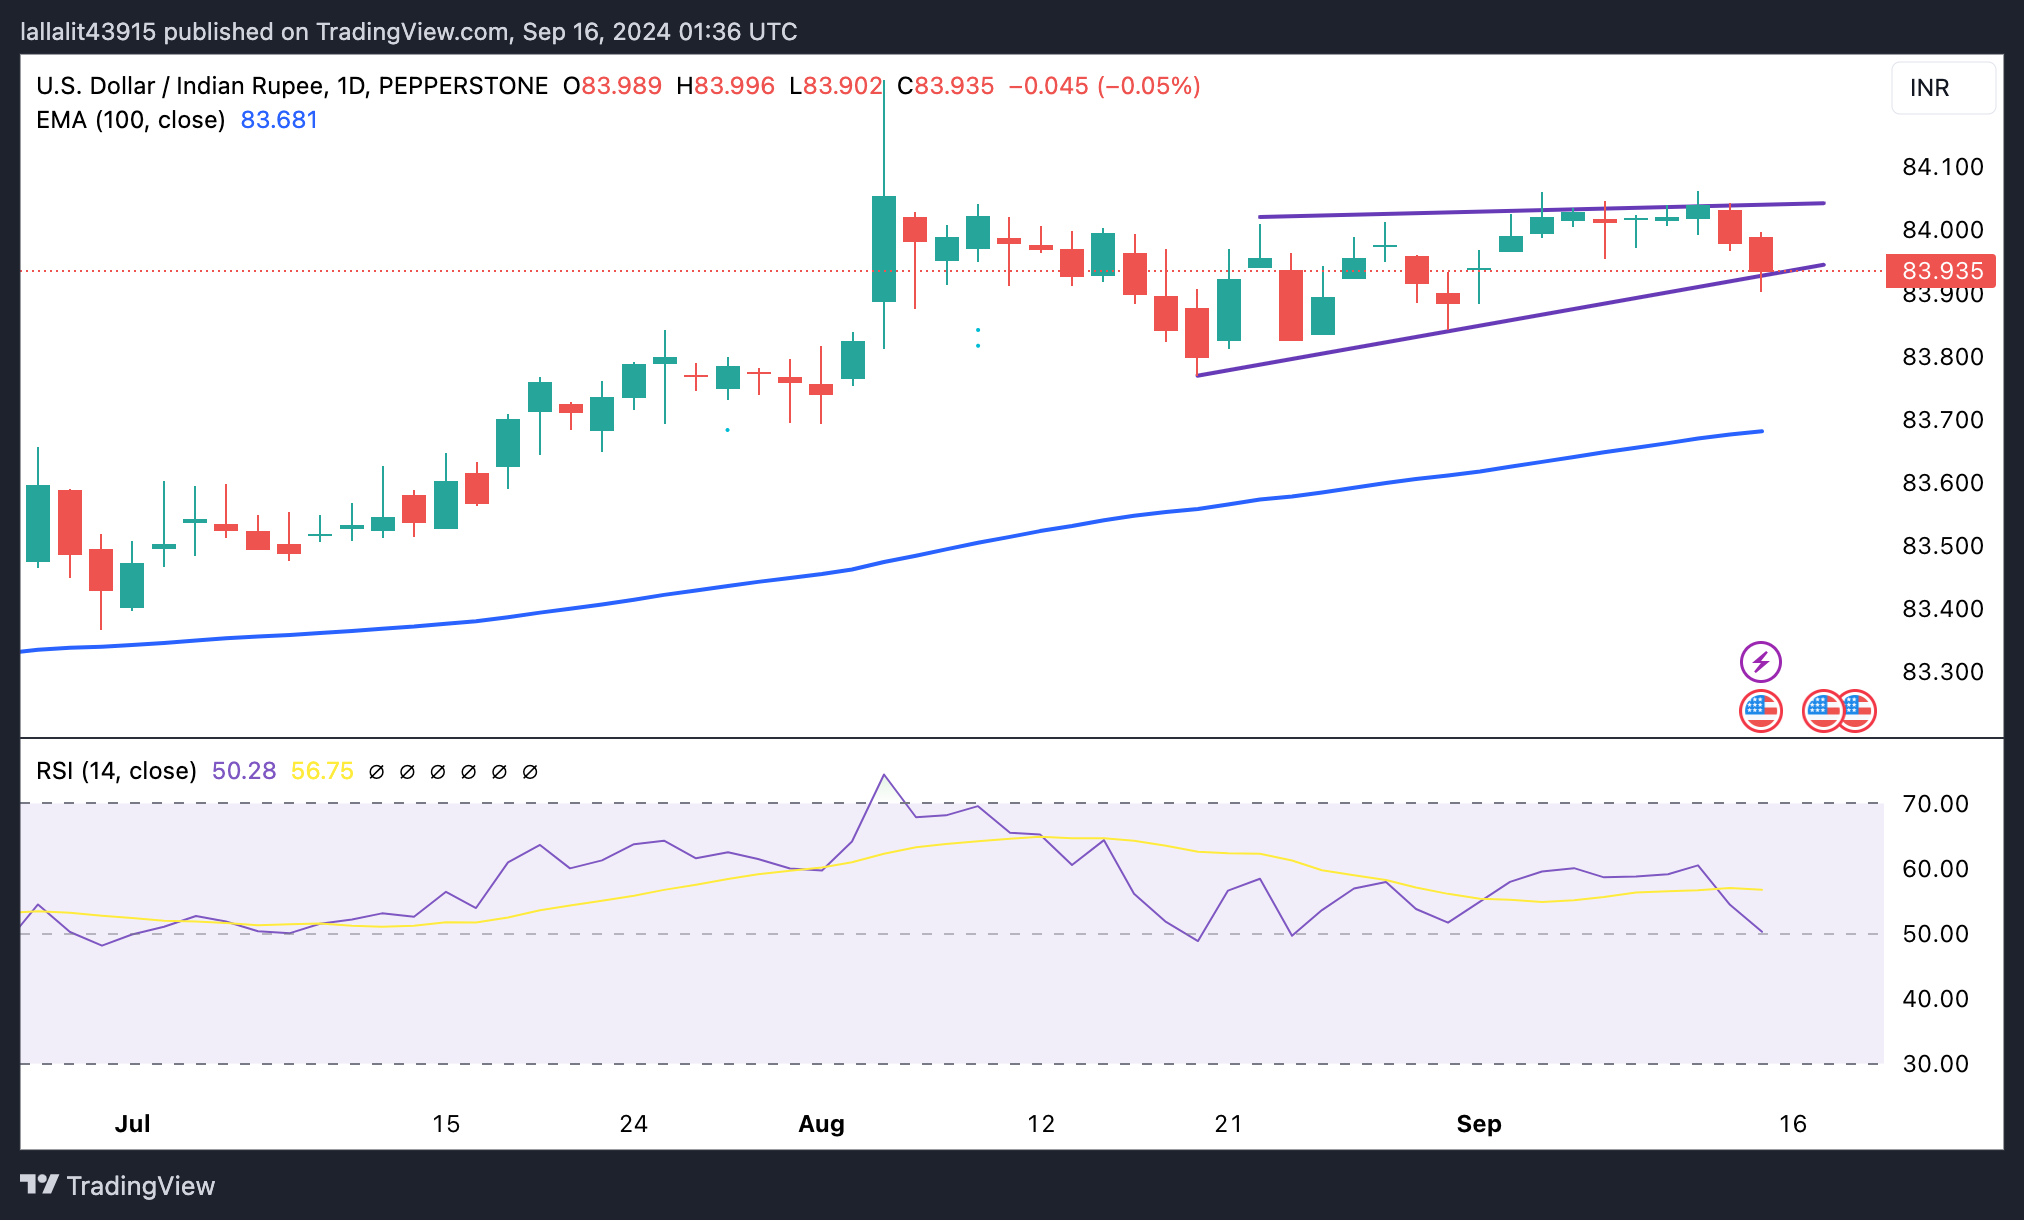
Task: Click the third null symbol in RSI legend
Action: coord(438,772)
